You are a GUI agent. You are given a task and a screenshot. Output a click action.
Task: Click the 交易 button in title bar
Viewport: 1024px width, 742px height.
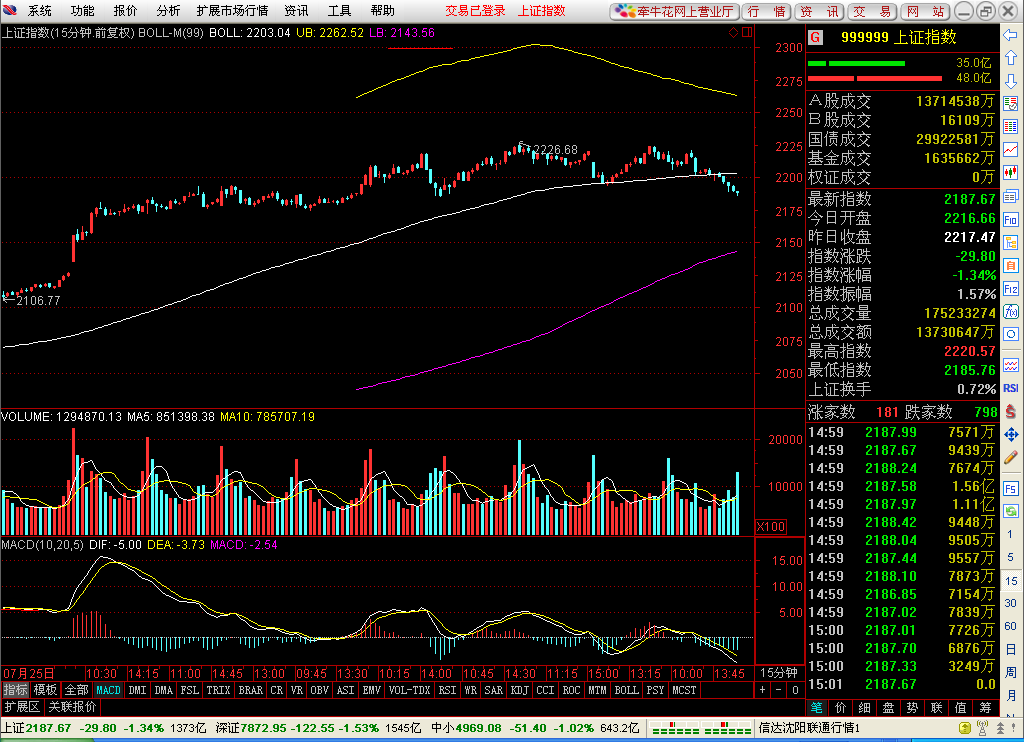point(872,11)
